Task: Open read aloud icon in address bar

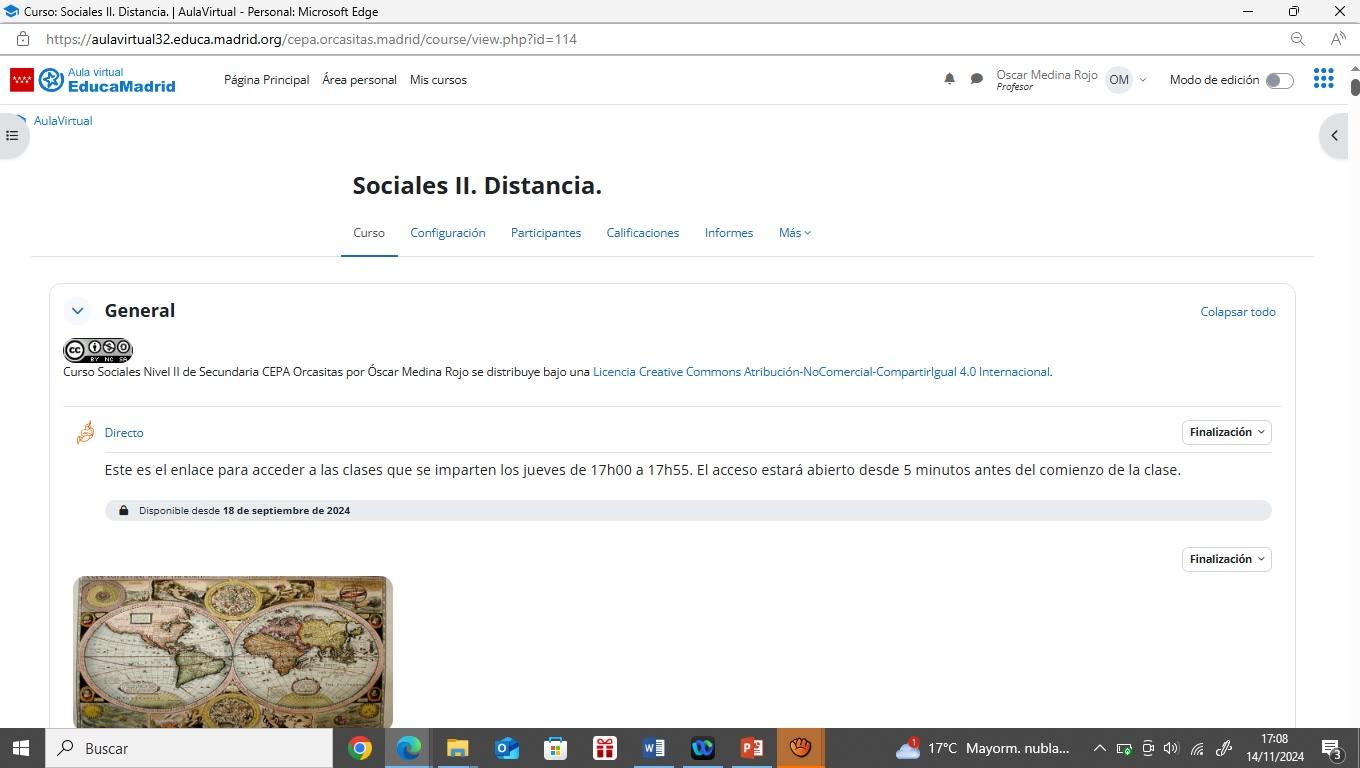Action: pos(1337,39)
